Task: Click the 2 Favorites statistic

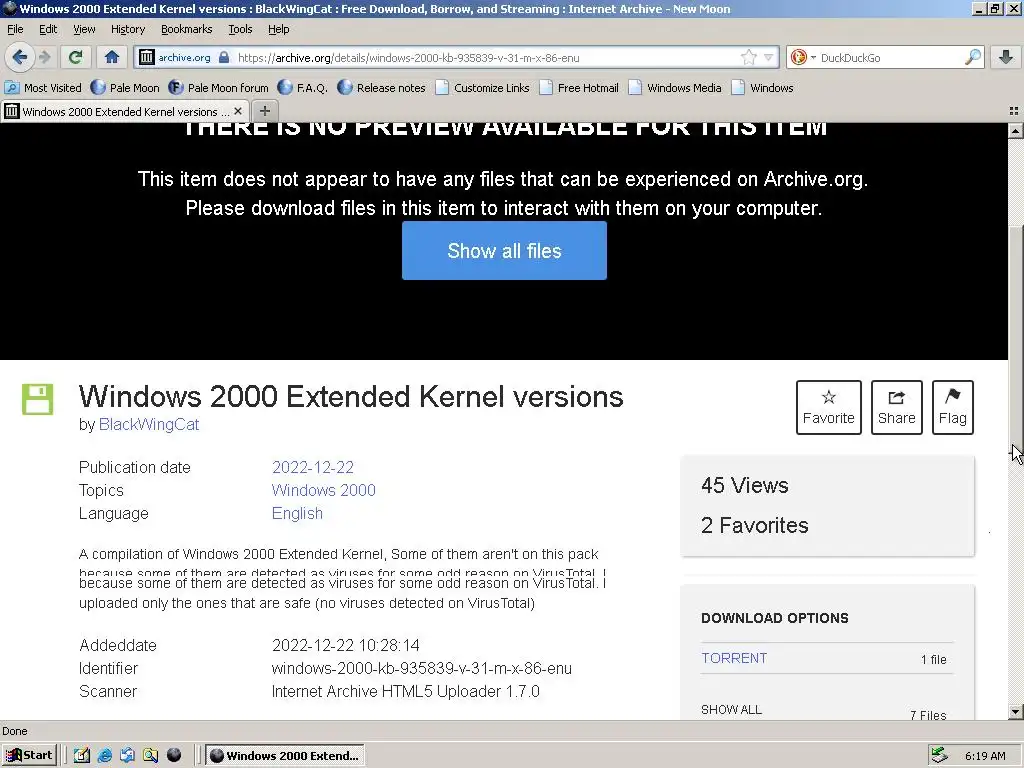Action: click(755, 525)
